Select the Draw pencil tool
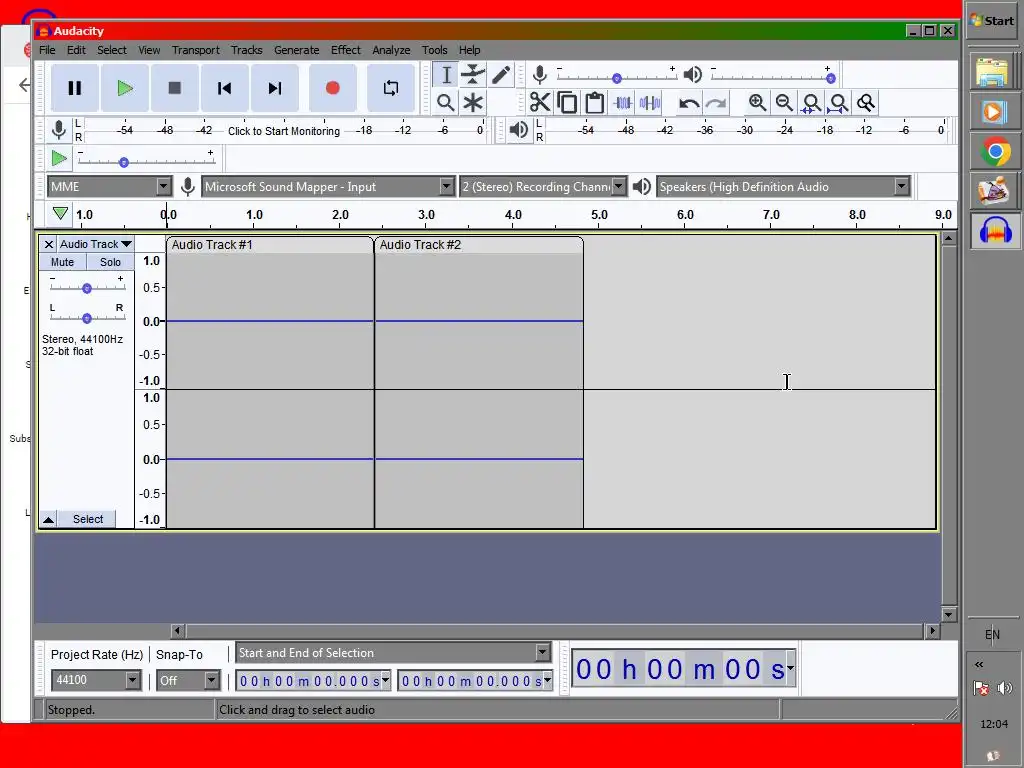This screenshot has height=768, width=1024. point(501,75)
